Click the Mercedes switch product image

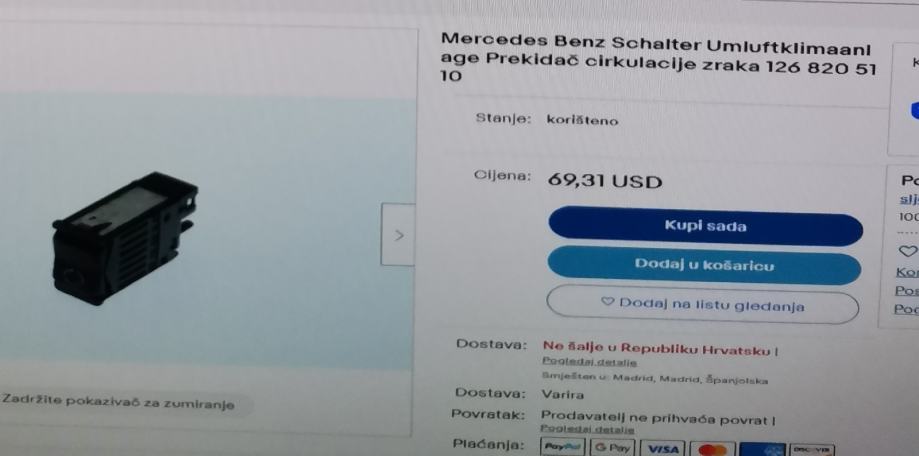(125, 238)
